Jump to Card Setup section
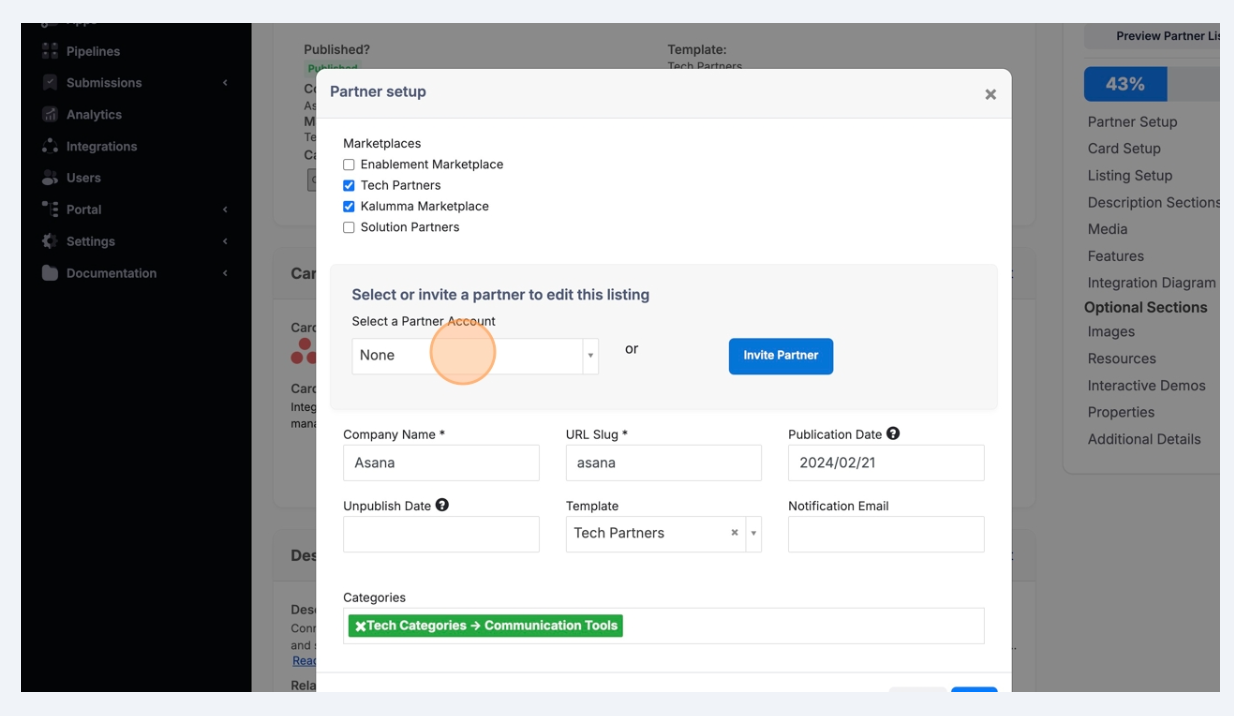This screenshot has width=1234, height=716. coord(1124,149)
